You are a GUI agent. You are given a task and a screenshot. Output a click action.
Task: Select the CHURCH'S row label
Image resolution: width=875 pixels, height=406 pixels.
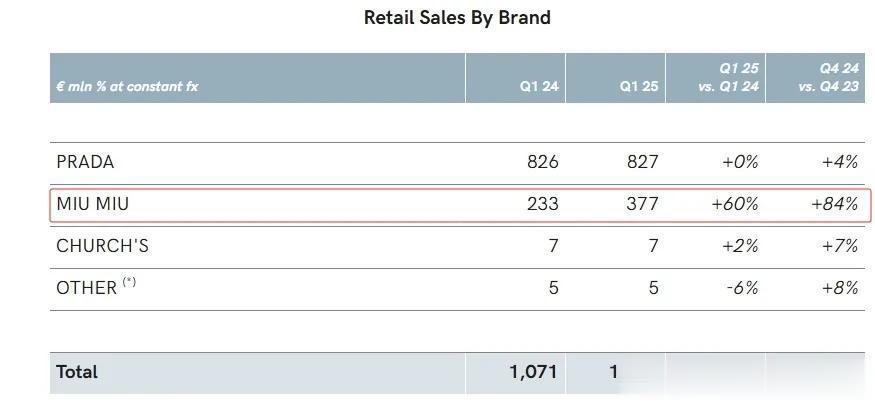[x=103, y=246]
